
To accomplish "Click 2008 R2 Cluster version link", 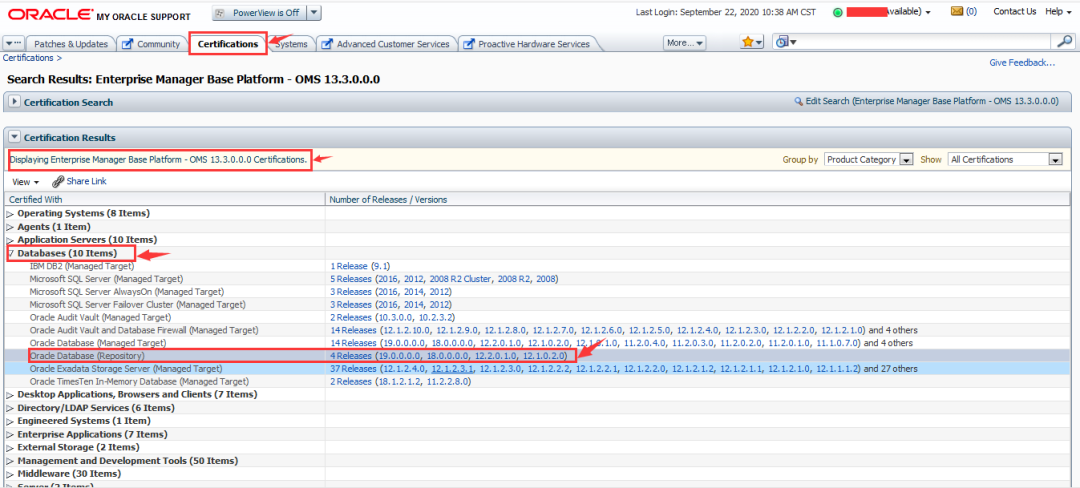I will coord(462,279).
